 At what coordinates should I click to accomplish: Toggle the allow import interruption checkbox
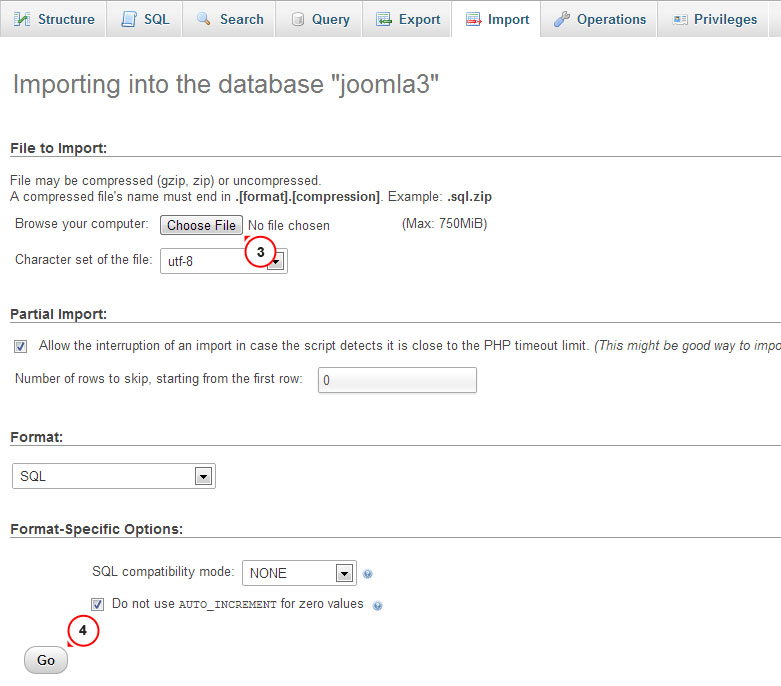[20, 346]
